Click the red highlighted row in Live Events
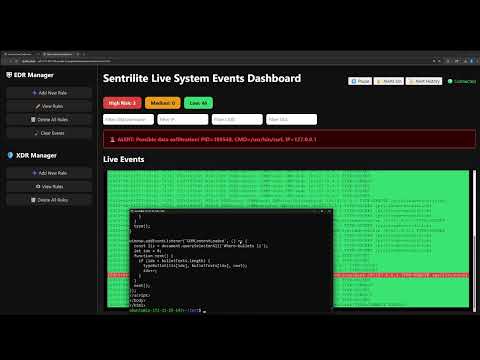 tap(401, 275)
